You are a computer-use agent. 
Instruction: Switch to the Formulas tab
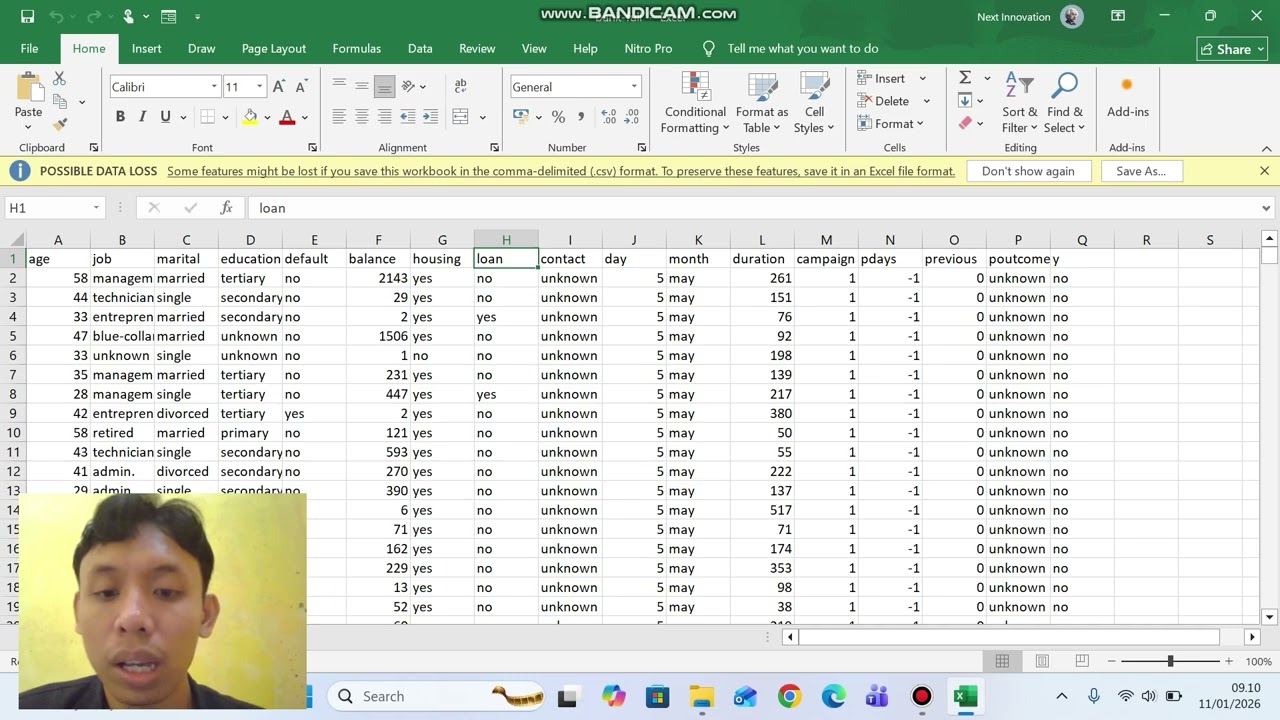click(356, 48)
